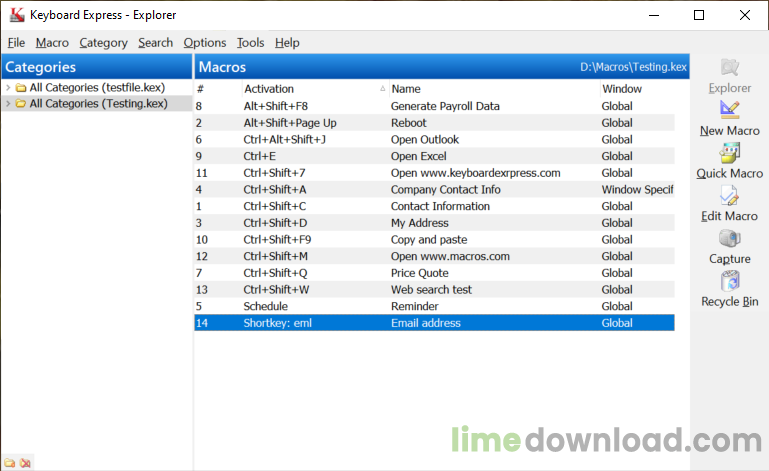This screenshot has height=471, width=769.
Task: Click the Shortkey: eml activation cell
Action: coord(278,323)
